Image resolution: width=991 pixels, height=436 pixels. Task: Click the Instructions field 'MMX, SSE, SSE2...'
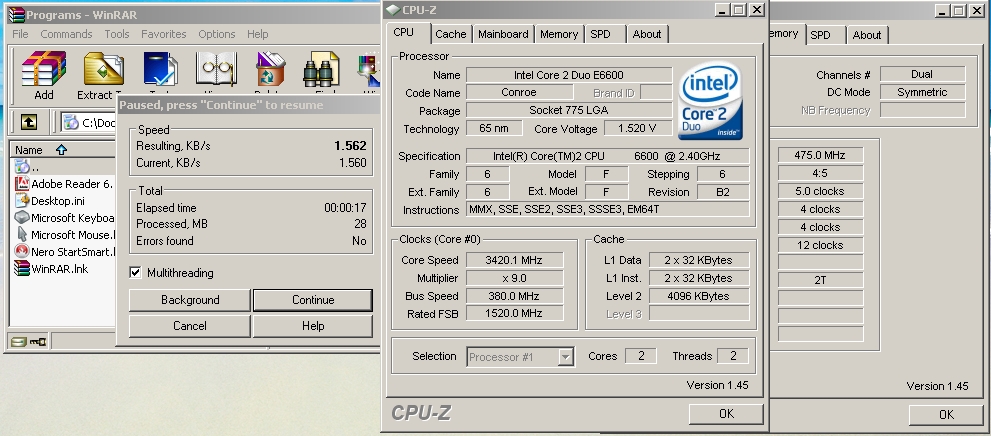point(608,209)
